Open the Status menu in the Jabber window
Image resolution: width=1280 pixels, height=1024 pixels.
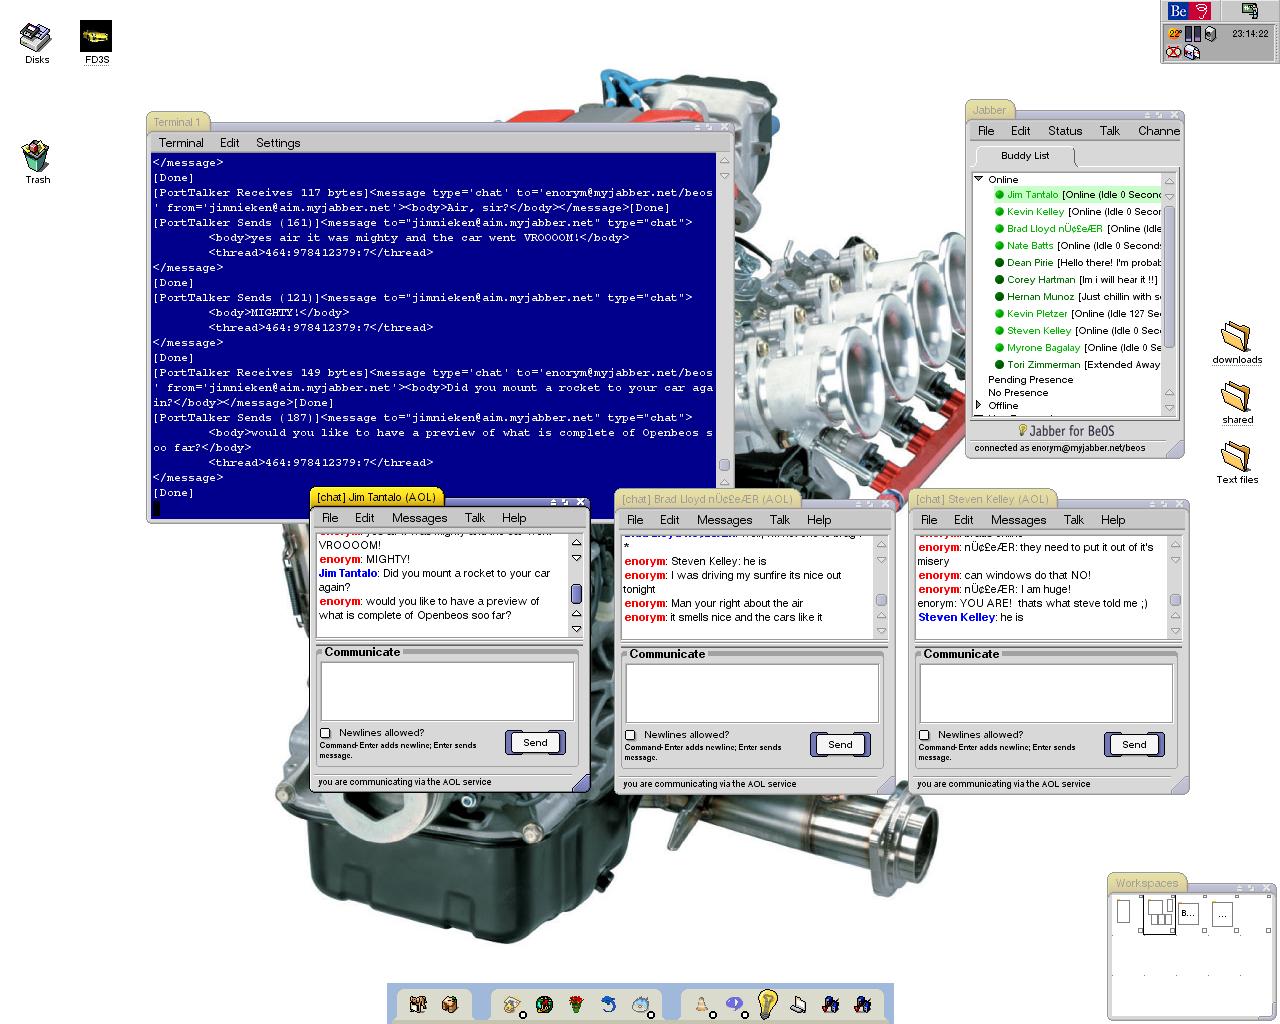[1064, 131]
